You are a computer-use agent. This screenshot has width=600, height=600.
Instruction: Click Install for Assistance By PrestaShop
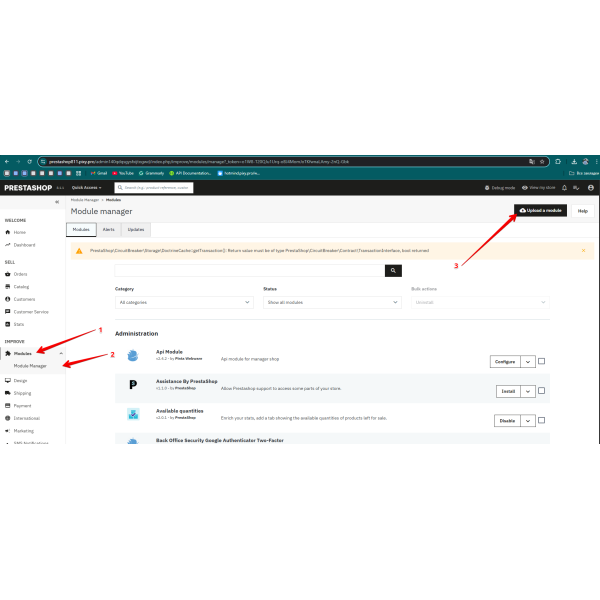tap(508, 391)
